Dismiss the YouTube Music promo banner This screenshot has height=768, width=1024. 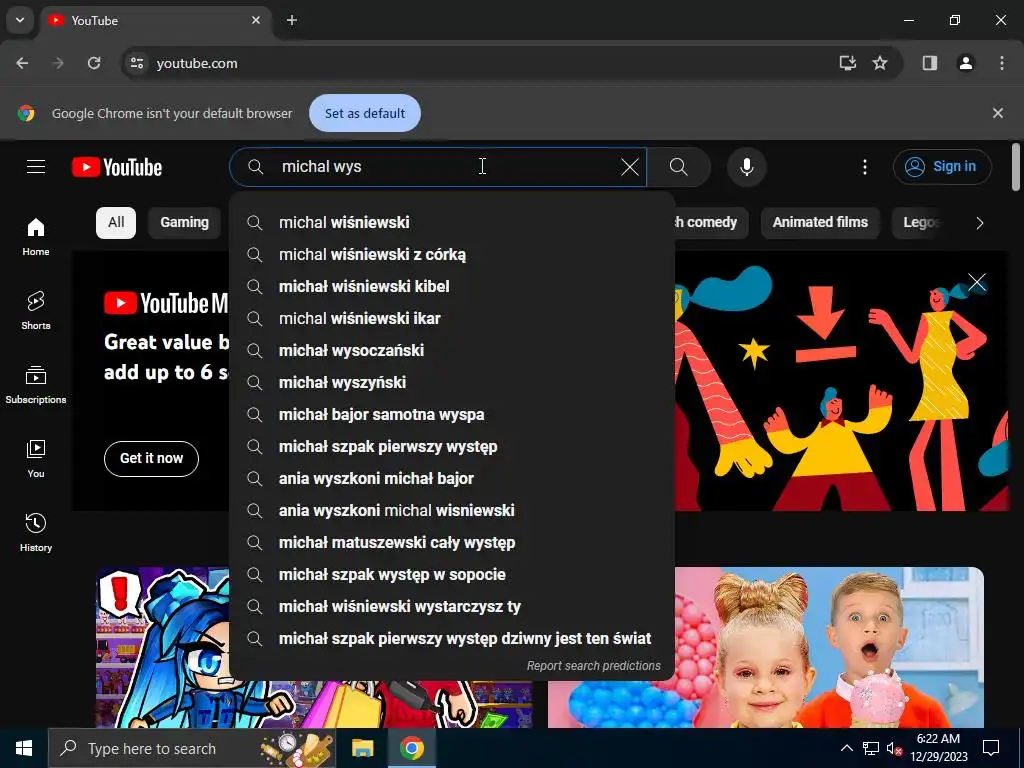(x=977, y=283)
